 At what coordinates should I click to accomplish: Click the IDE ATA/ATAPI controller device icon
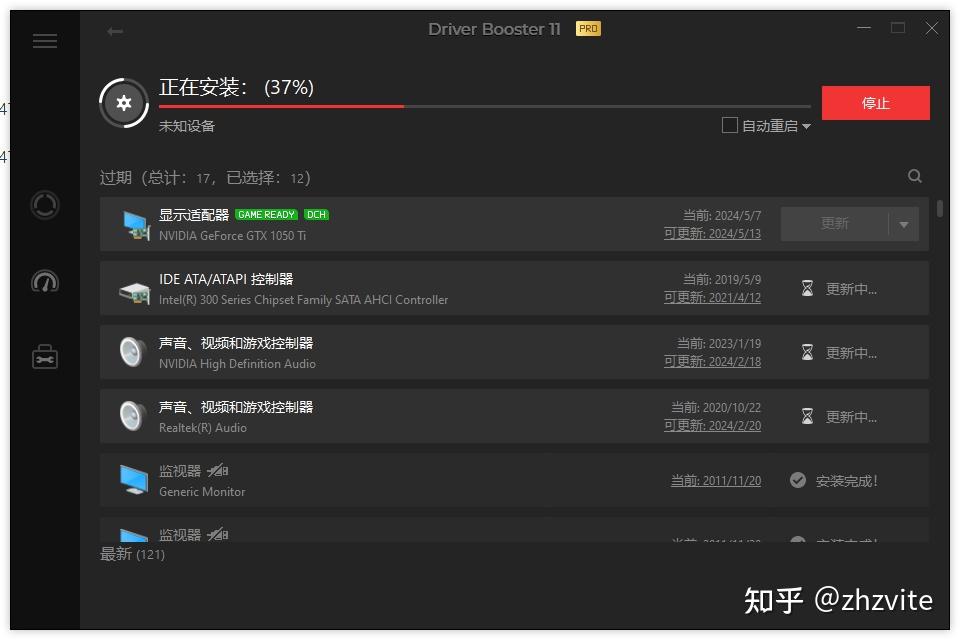tap(135, 293)
